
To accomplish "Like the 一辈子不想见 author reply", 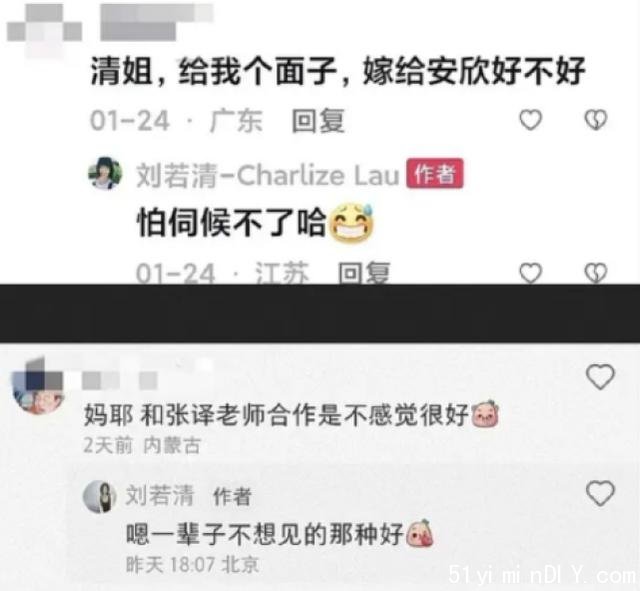I will [600, 493].
